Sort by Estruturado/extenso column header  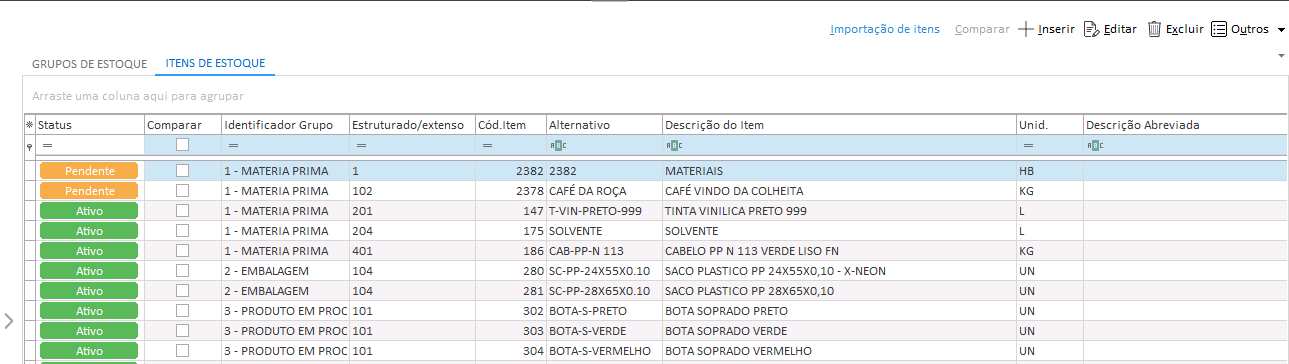click(x=412, y=125)
